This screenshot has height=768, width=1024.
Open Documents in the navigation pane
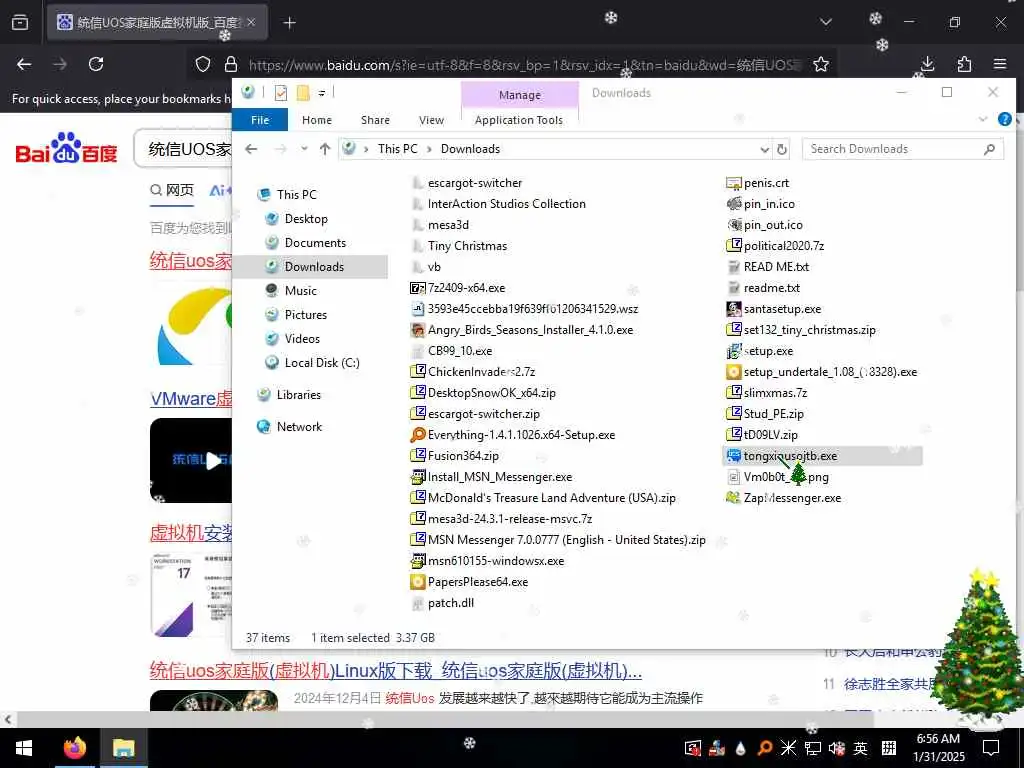[315, 243]
